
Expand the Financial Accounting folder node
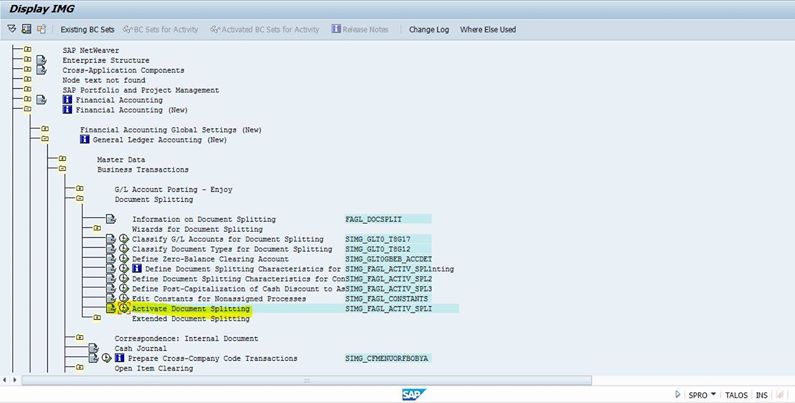click(27, 99)
